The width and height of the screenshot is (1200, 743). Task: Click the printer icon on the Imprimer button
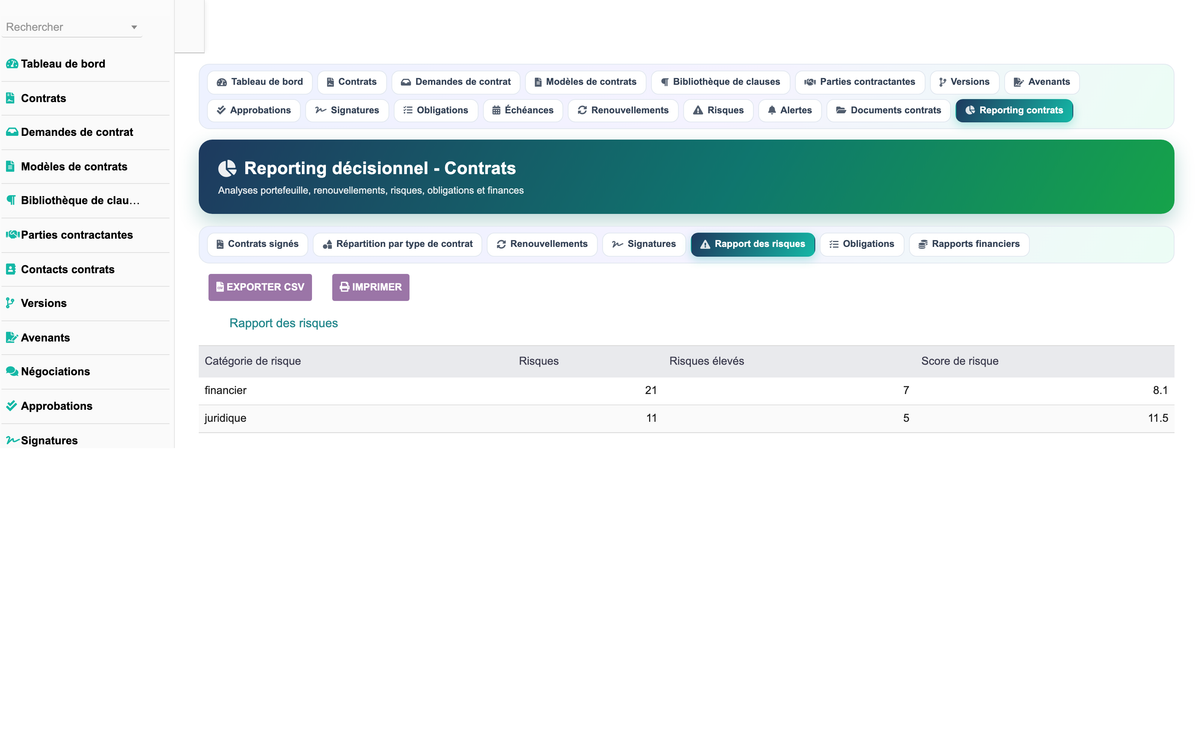point(345,287)
